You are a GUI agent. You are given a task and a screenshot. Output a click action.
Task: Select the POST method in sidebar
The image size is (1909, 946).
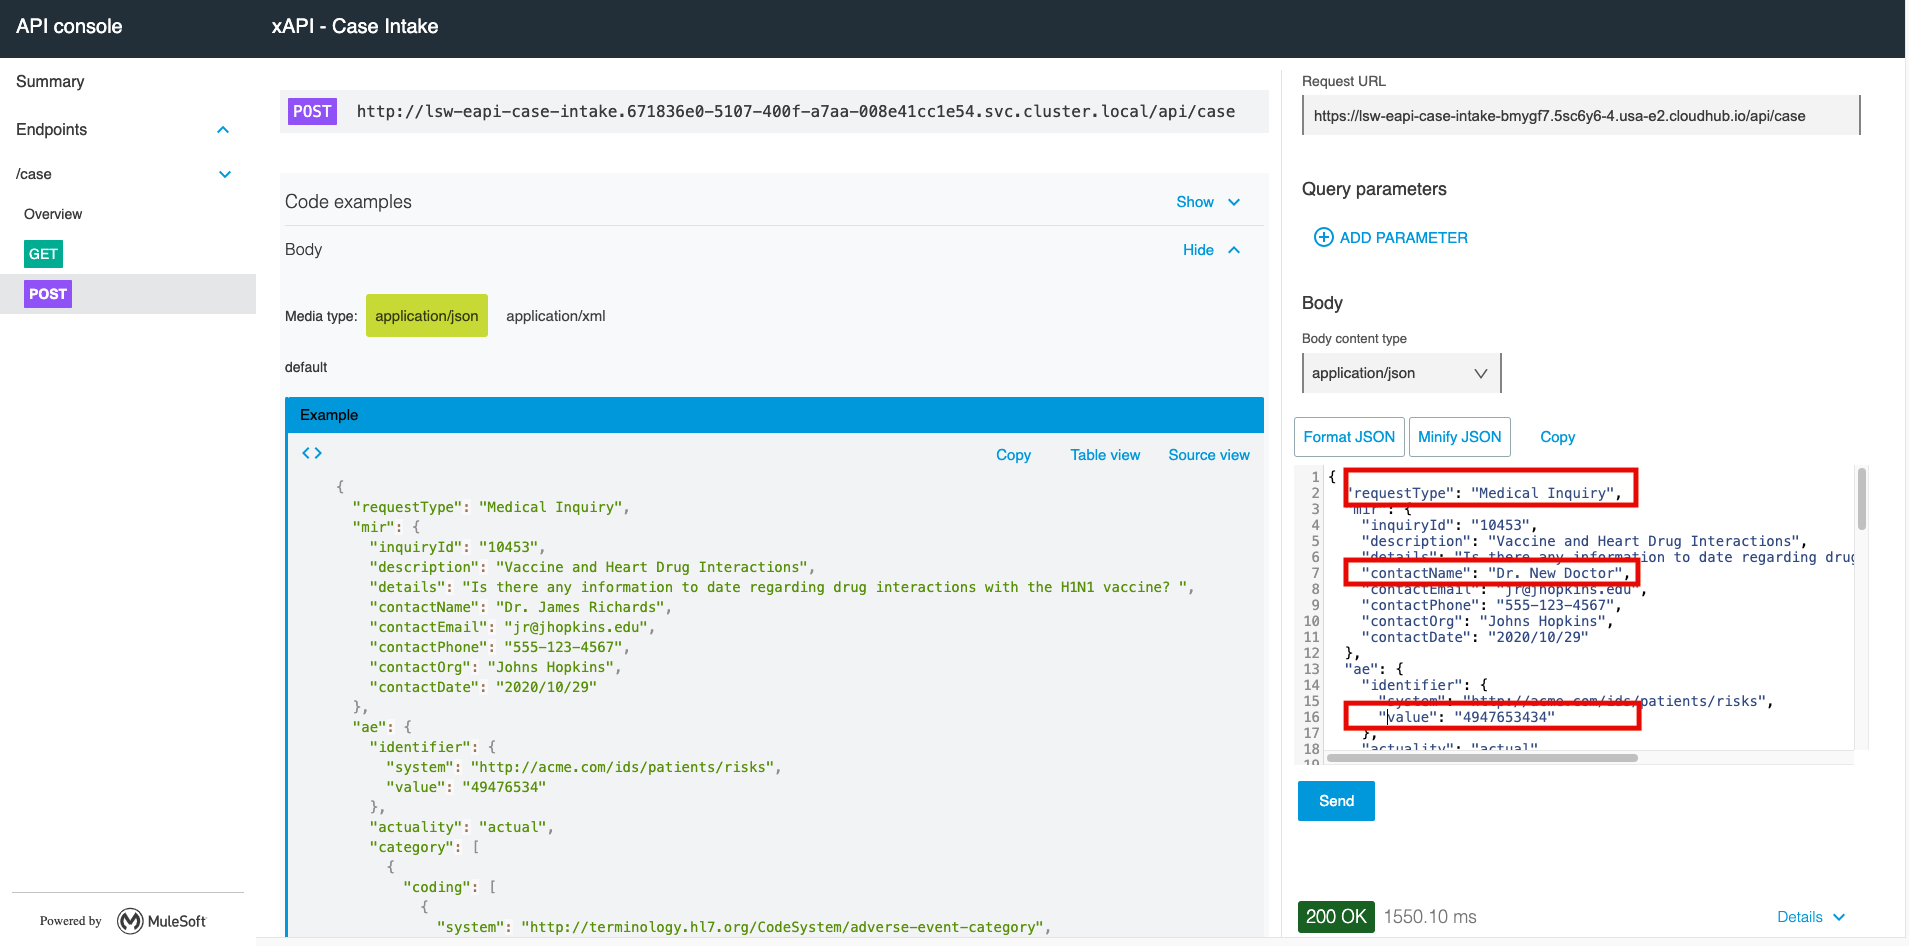pyautogui.click(x=48, y=294)
